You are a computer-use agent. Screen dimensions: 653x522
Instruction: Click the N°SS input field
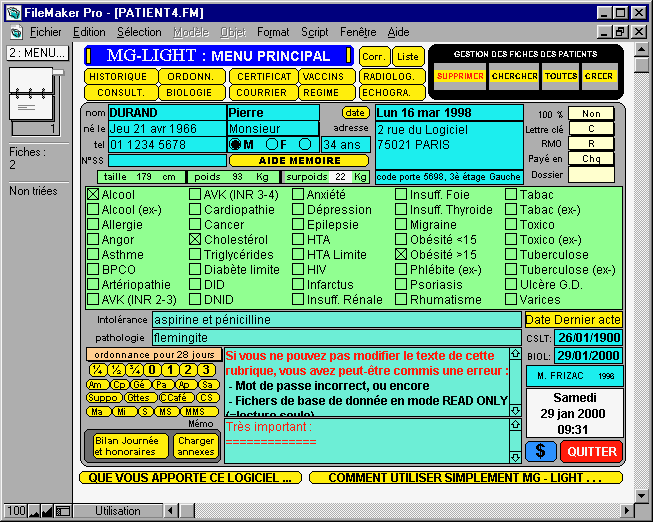click(167, 160)
